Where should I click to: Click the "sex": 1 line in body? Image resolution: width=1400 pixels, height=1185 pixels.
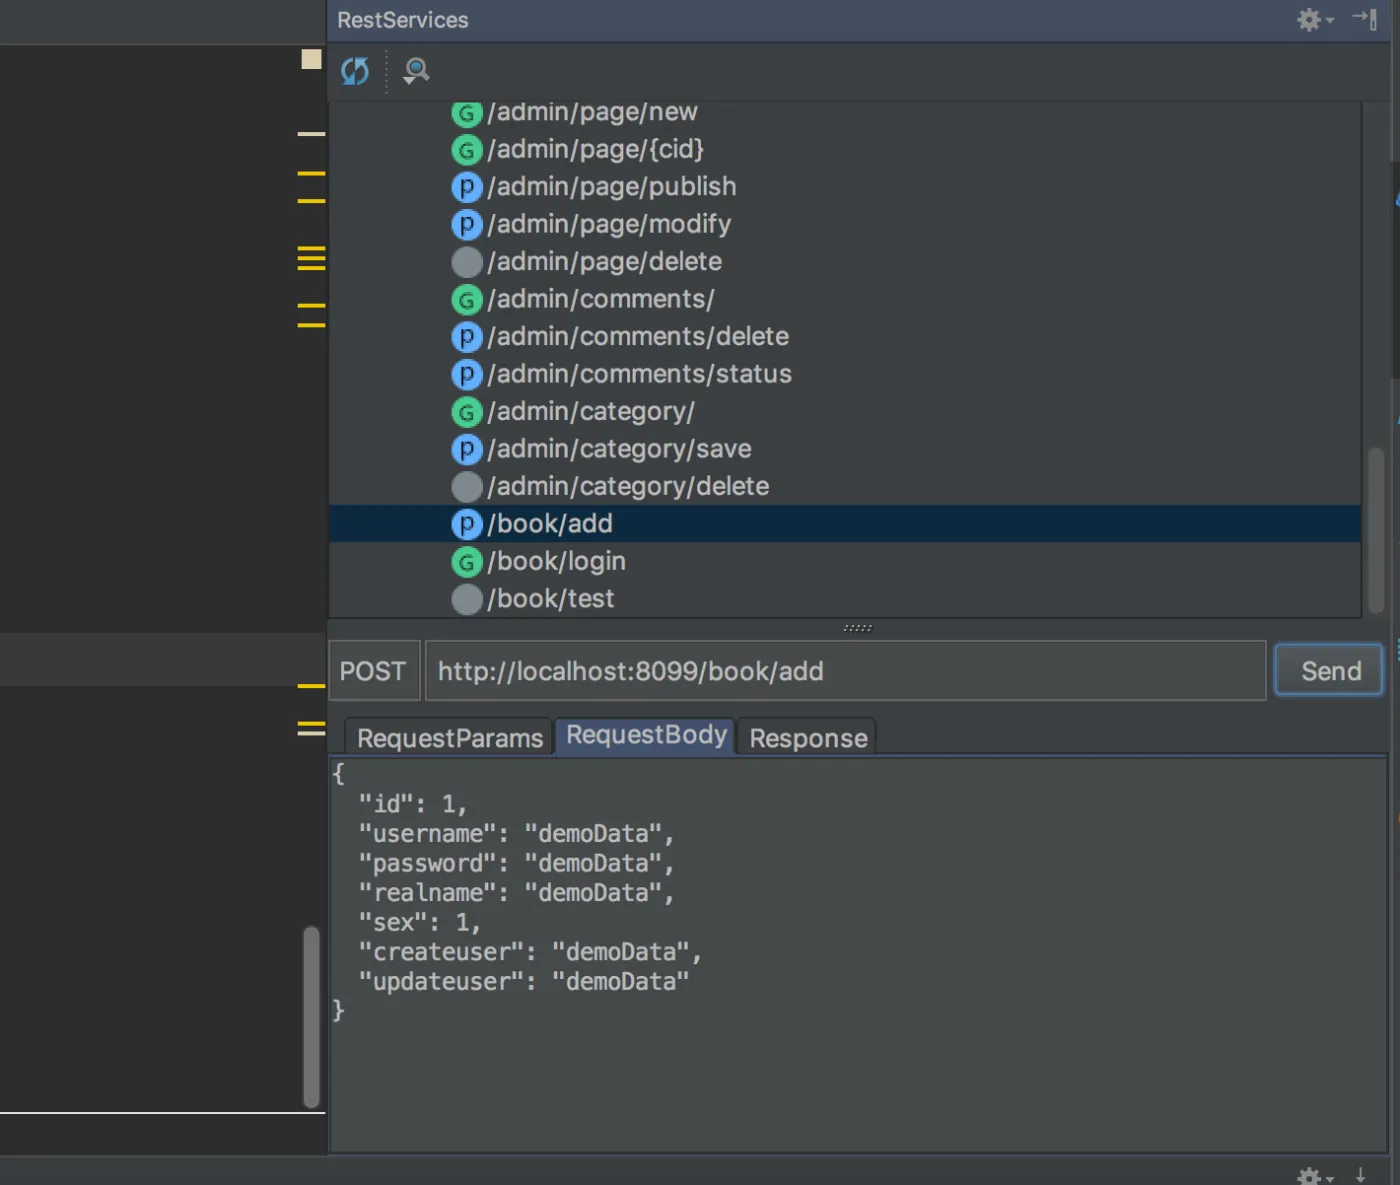[x=419, y=922]
